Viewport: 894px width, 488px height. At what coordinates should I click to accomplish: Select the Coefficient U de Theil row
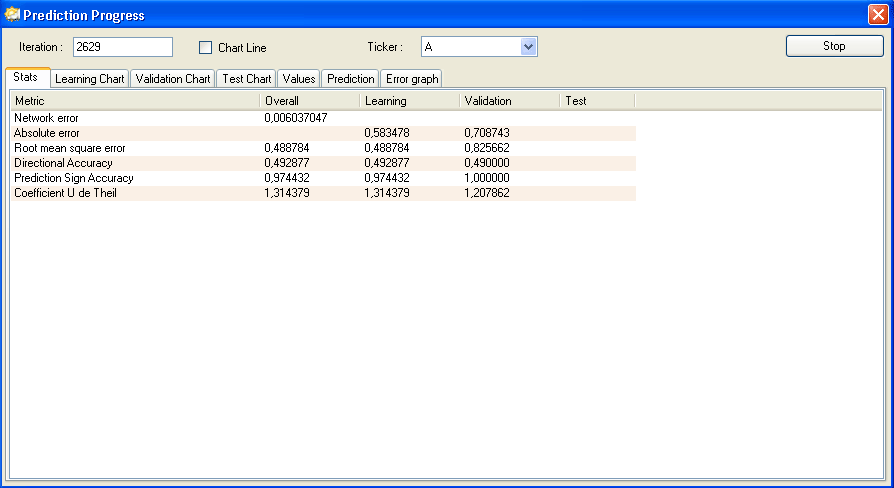[323, 193]
